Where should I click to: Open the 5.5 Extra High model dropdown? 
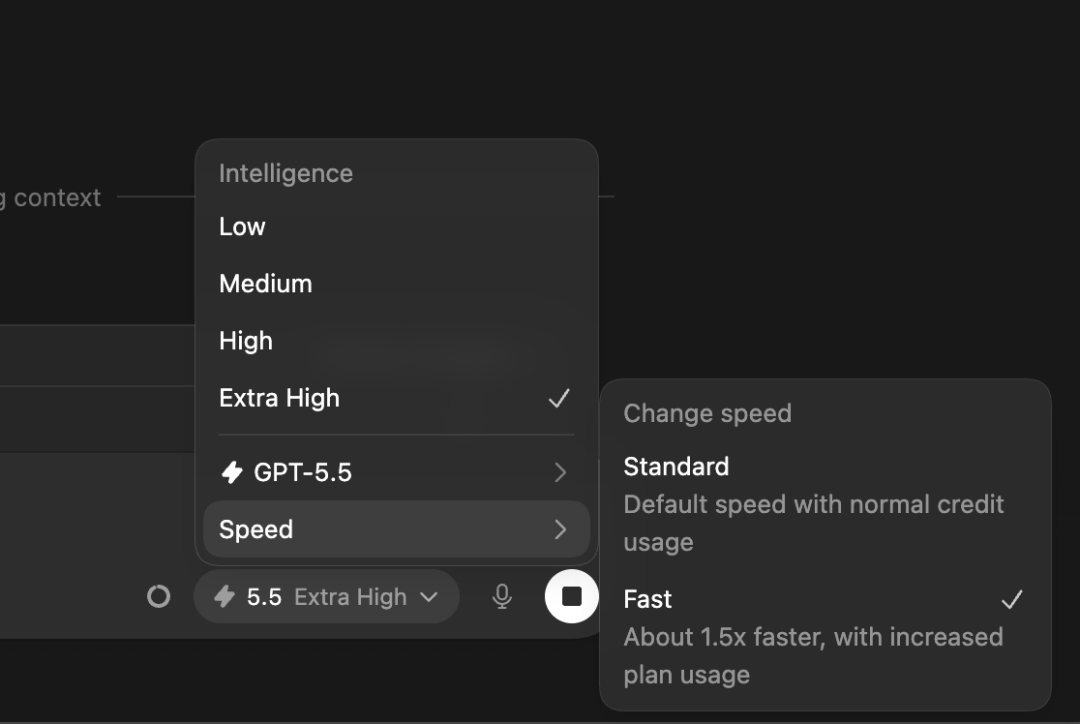click(326, 597)
